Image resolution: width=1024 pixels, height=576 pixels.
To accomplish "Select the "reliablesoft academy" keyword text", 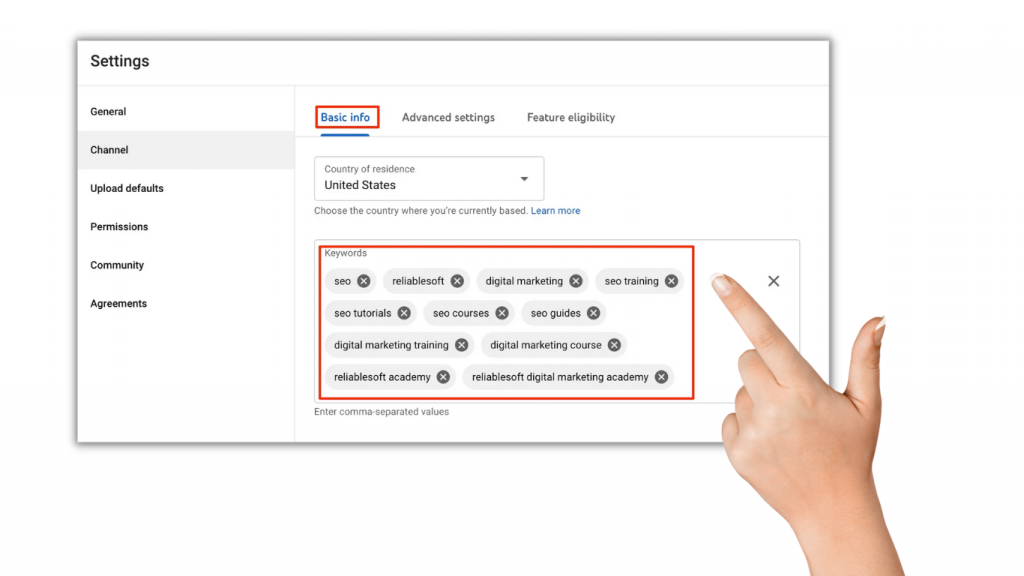I will pos(382,377).
